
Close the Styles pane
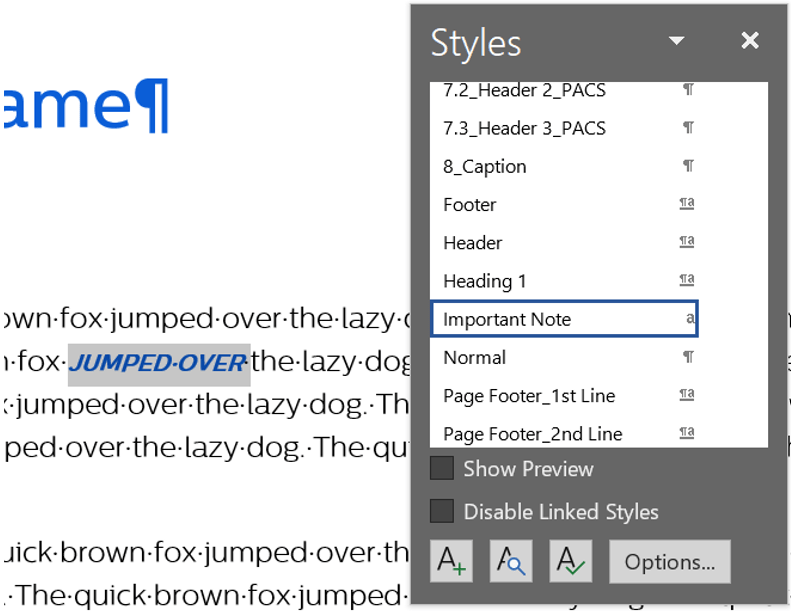[750, 41]
